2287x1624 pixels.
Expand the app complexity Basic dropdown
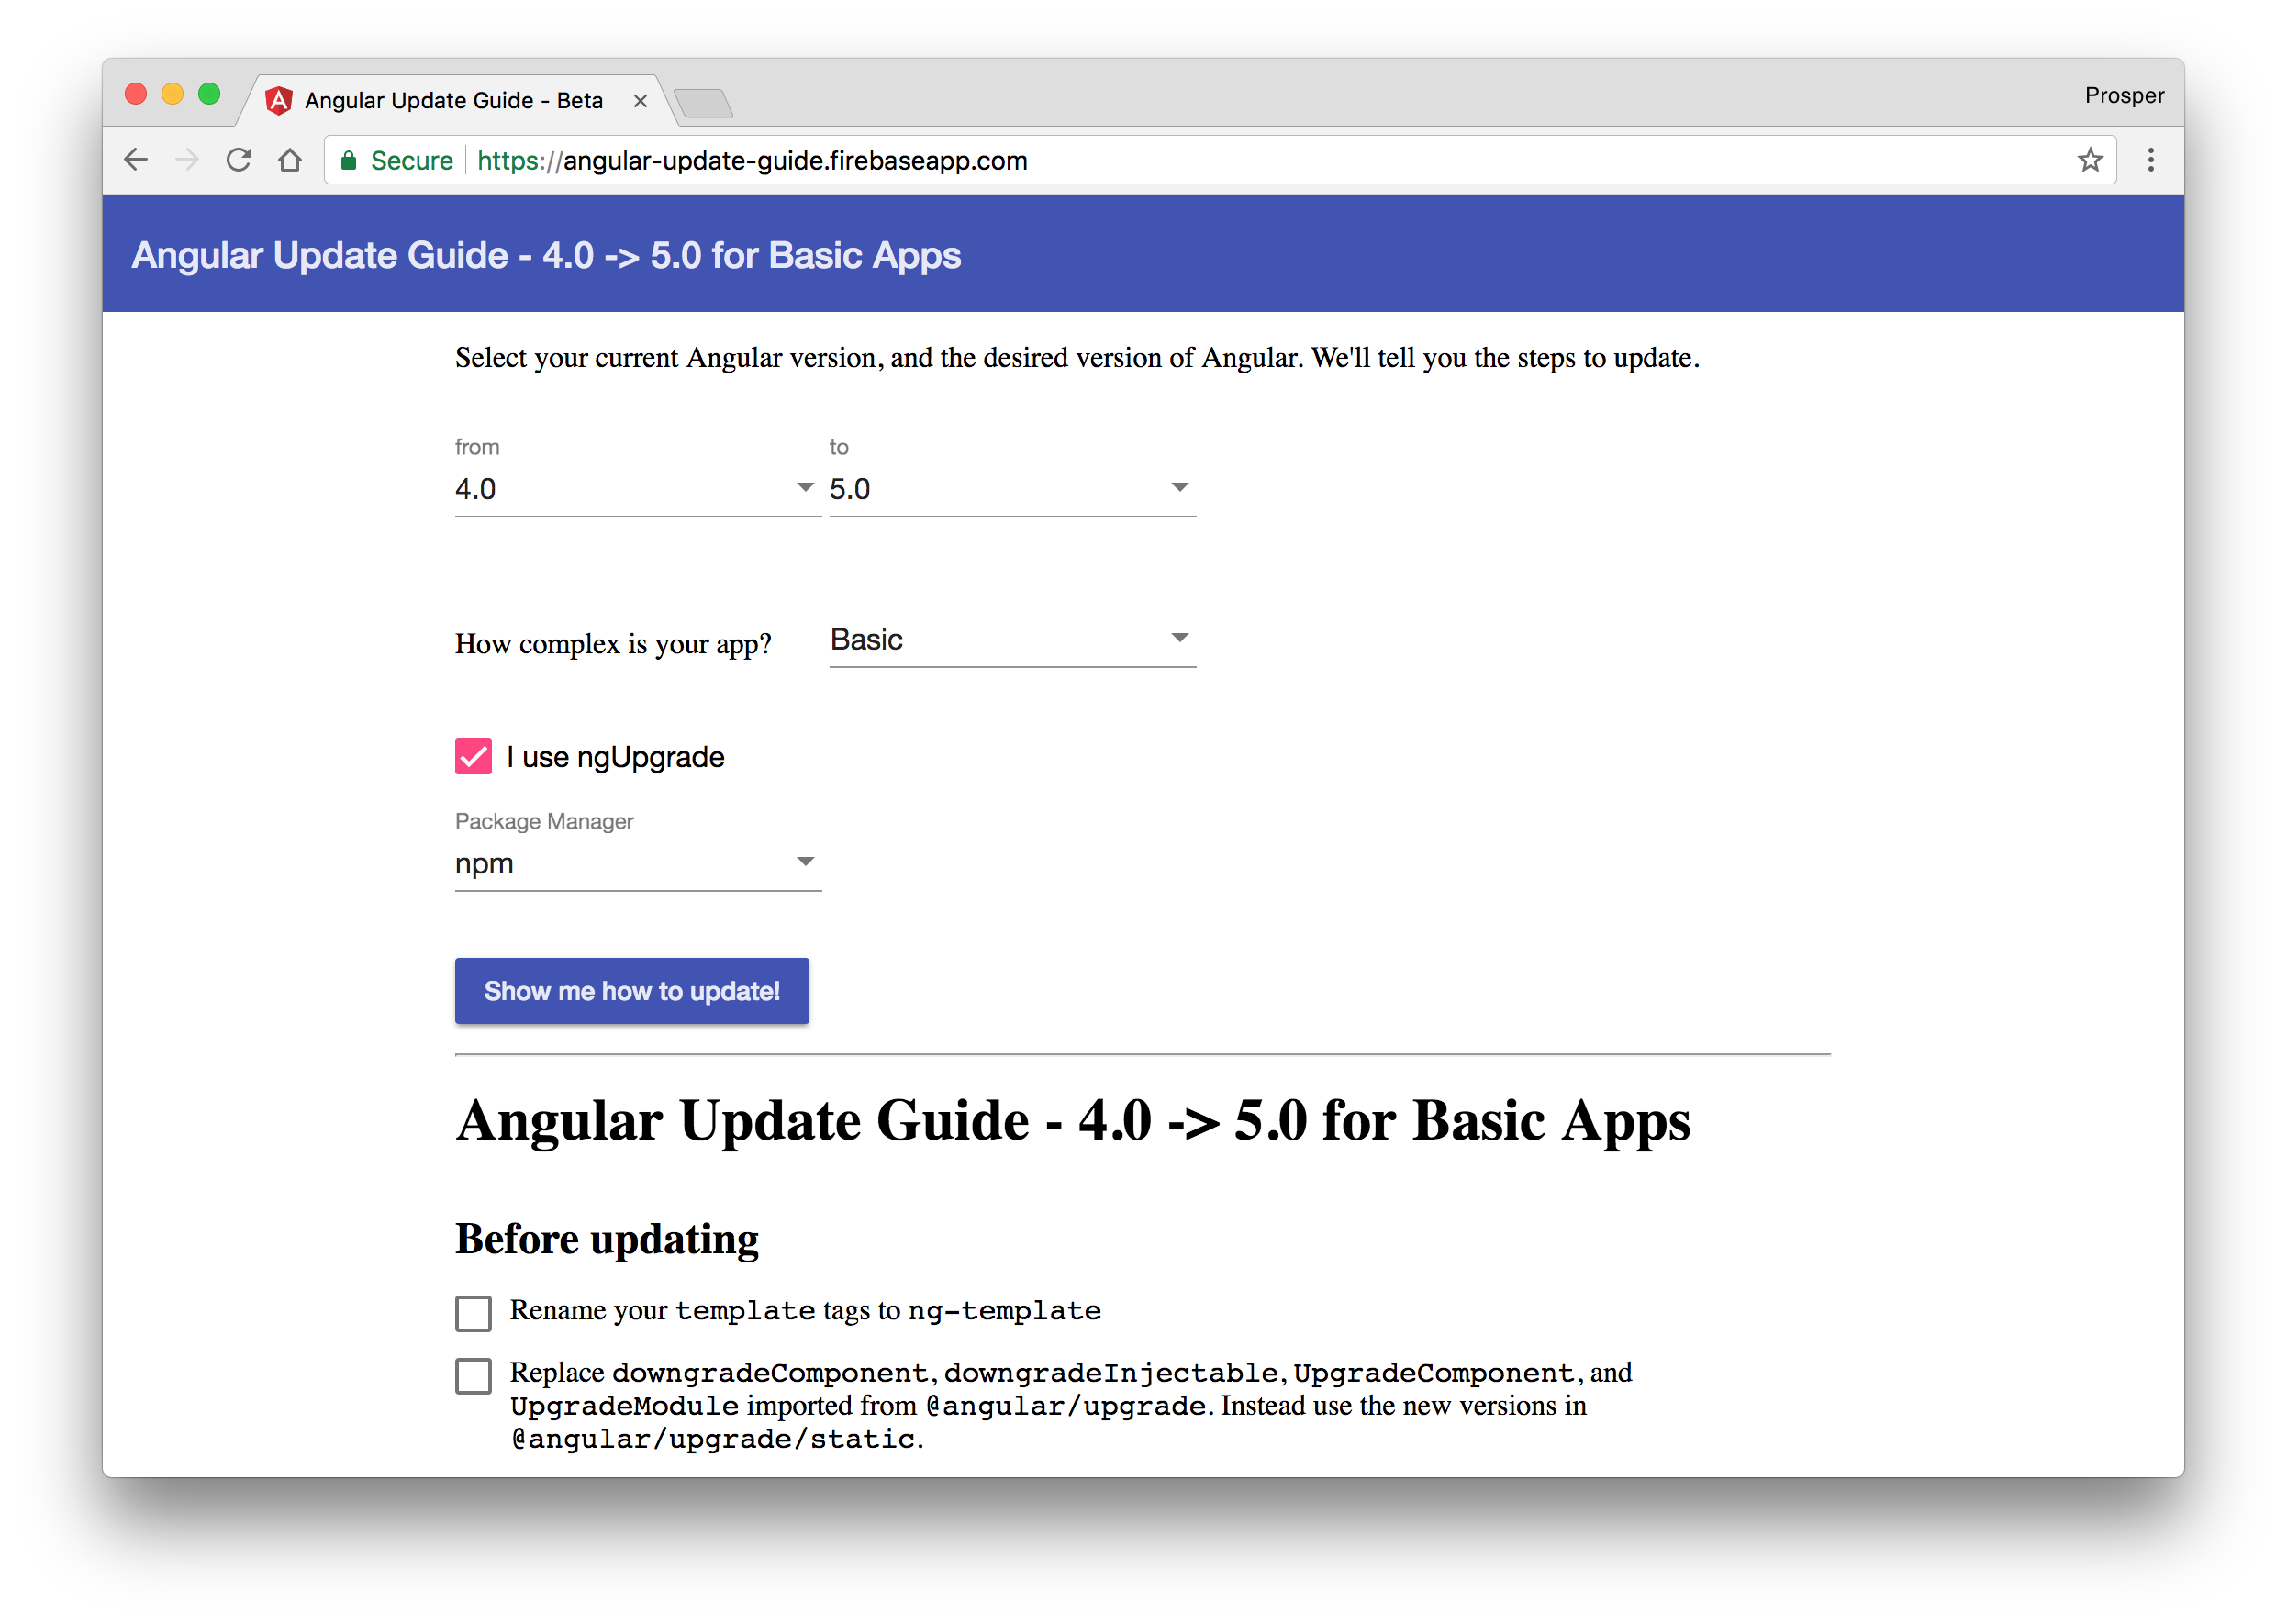click(x=1011, y=639)
